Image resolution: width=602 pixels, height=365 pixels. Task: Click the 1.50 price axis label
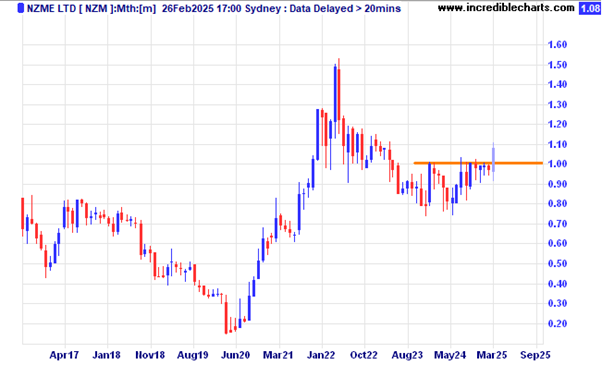pos(557,65)
